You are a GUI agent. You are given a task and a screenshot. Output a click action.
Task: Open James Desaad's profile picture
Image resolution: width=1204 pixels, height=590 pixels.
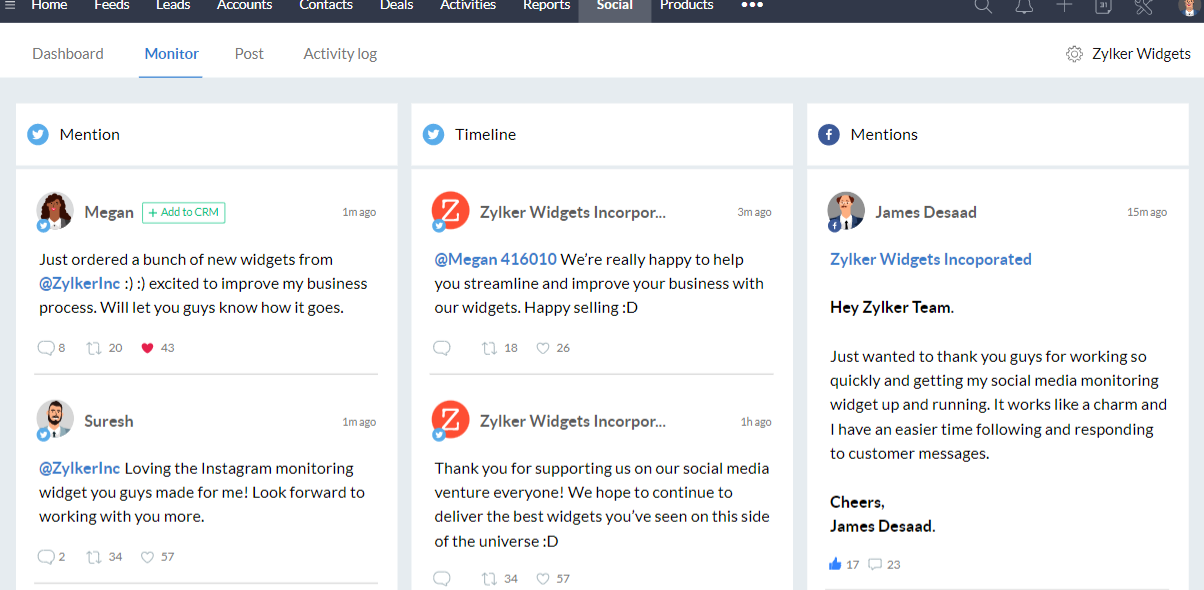pos(846,211)
